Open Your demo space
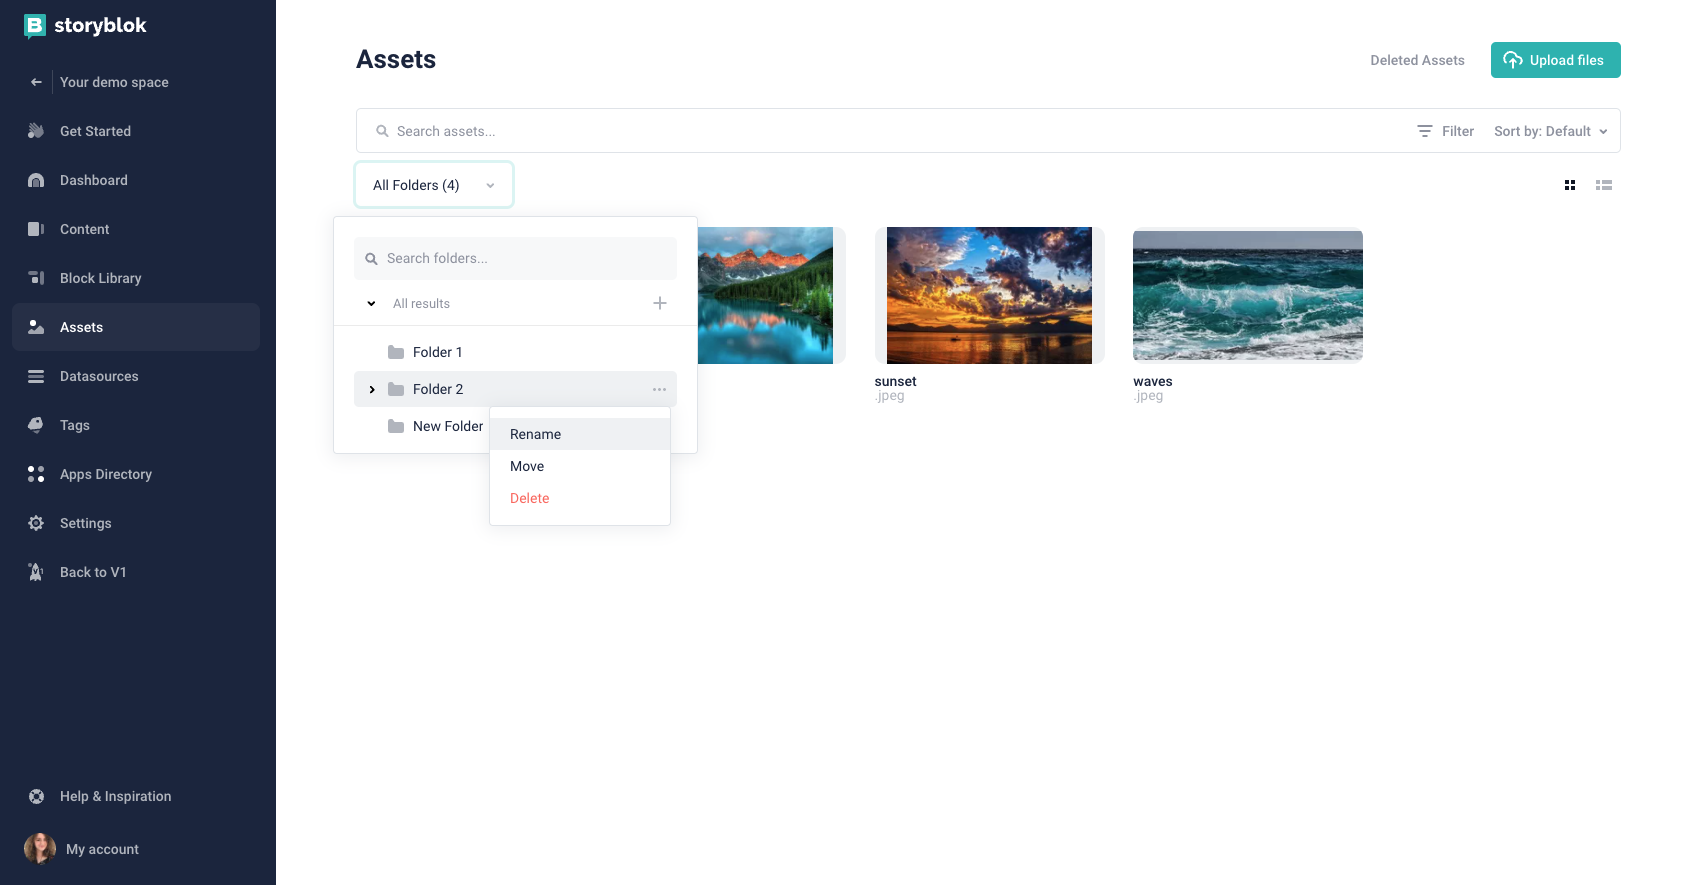Image resolution: width=1693 pixels, height=885 pixels. (114, 82)
